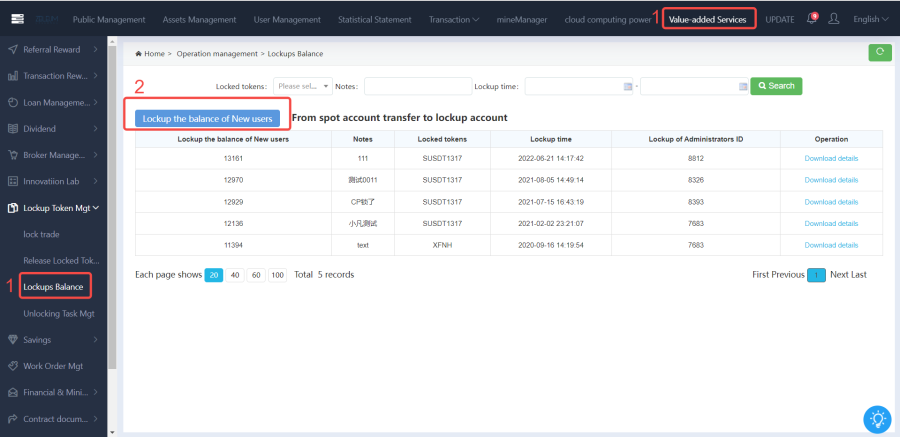
Task: Click the UPDATE menu item
Action: tap(780, 19)
